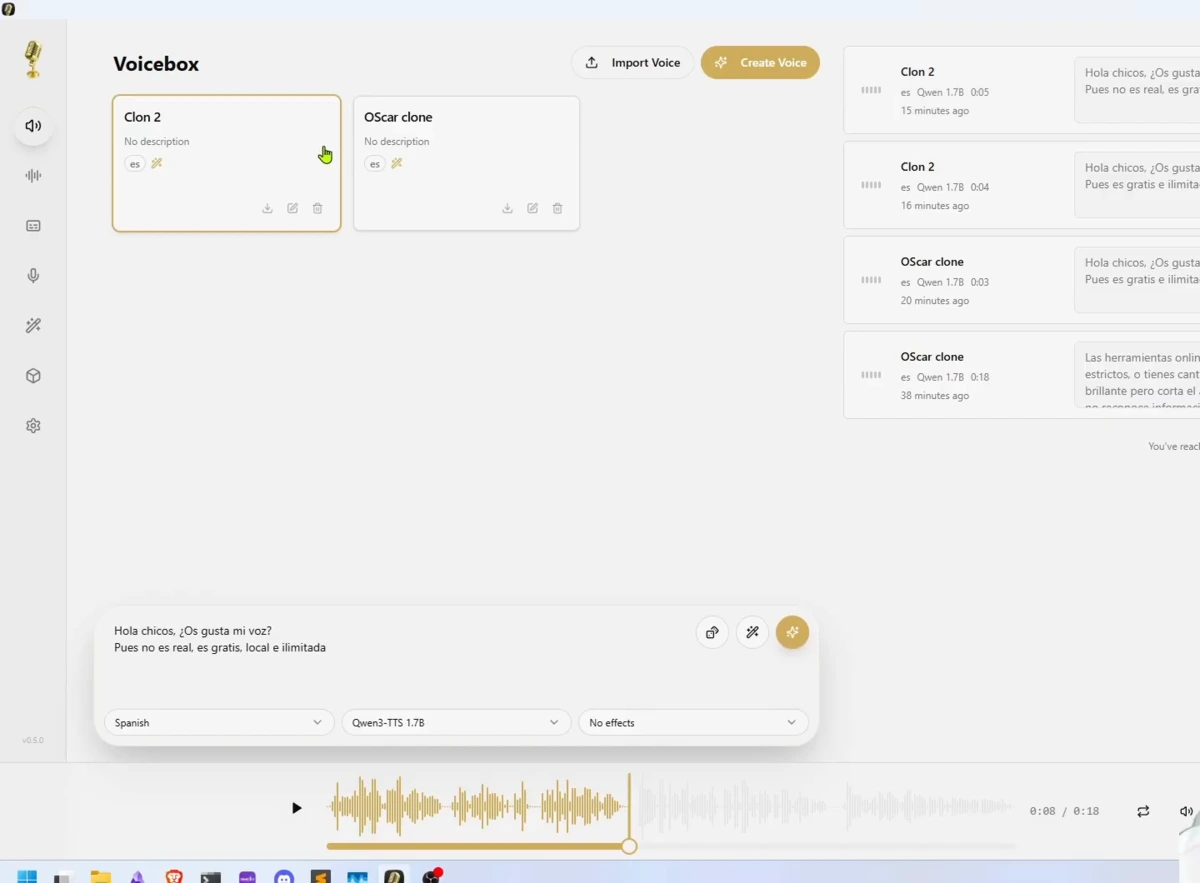
Task: Click the playback progress slider handle
Action: tap(629, 846)
